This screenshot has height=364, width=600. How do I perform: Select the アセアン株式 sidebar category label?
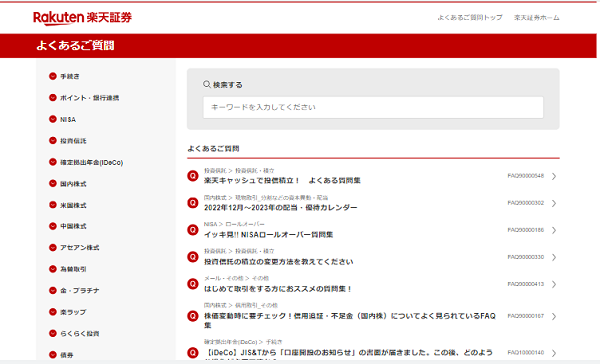(x=80, y=248)
